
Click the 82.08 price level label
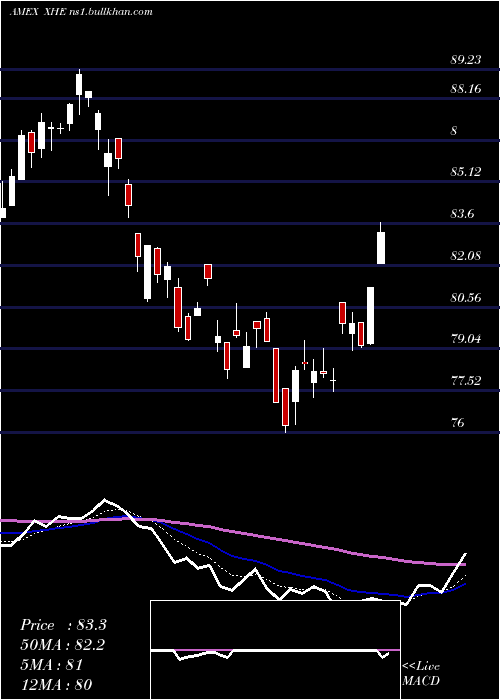coord(466,256)
